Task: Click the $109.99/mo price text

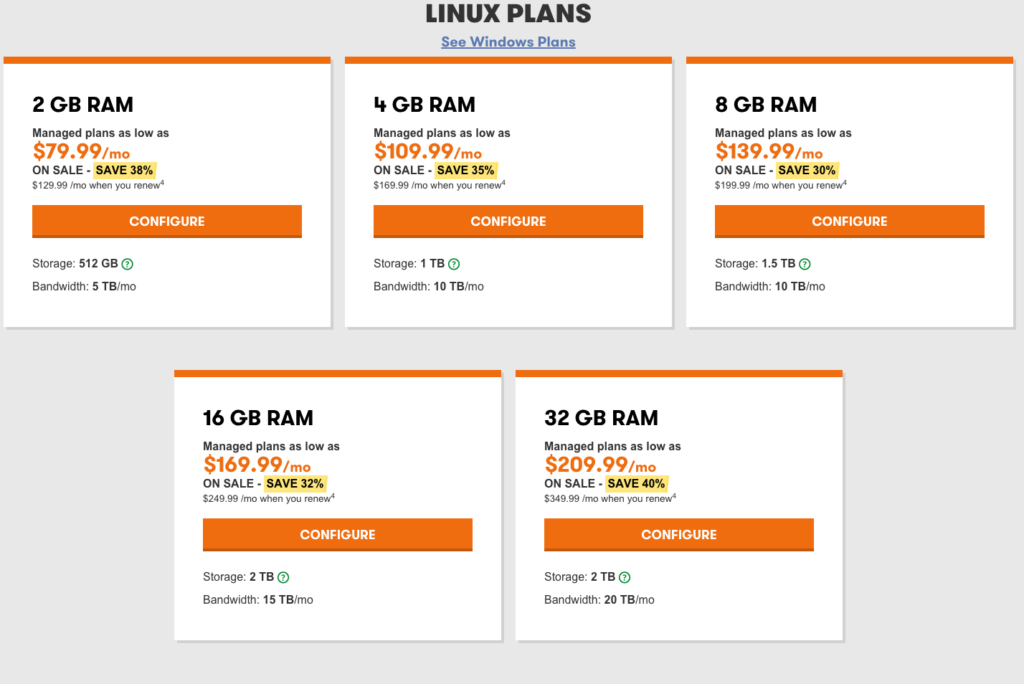Action: pyautogui.click(x=428, y=152)
